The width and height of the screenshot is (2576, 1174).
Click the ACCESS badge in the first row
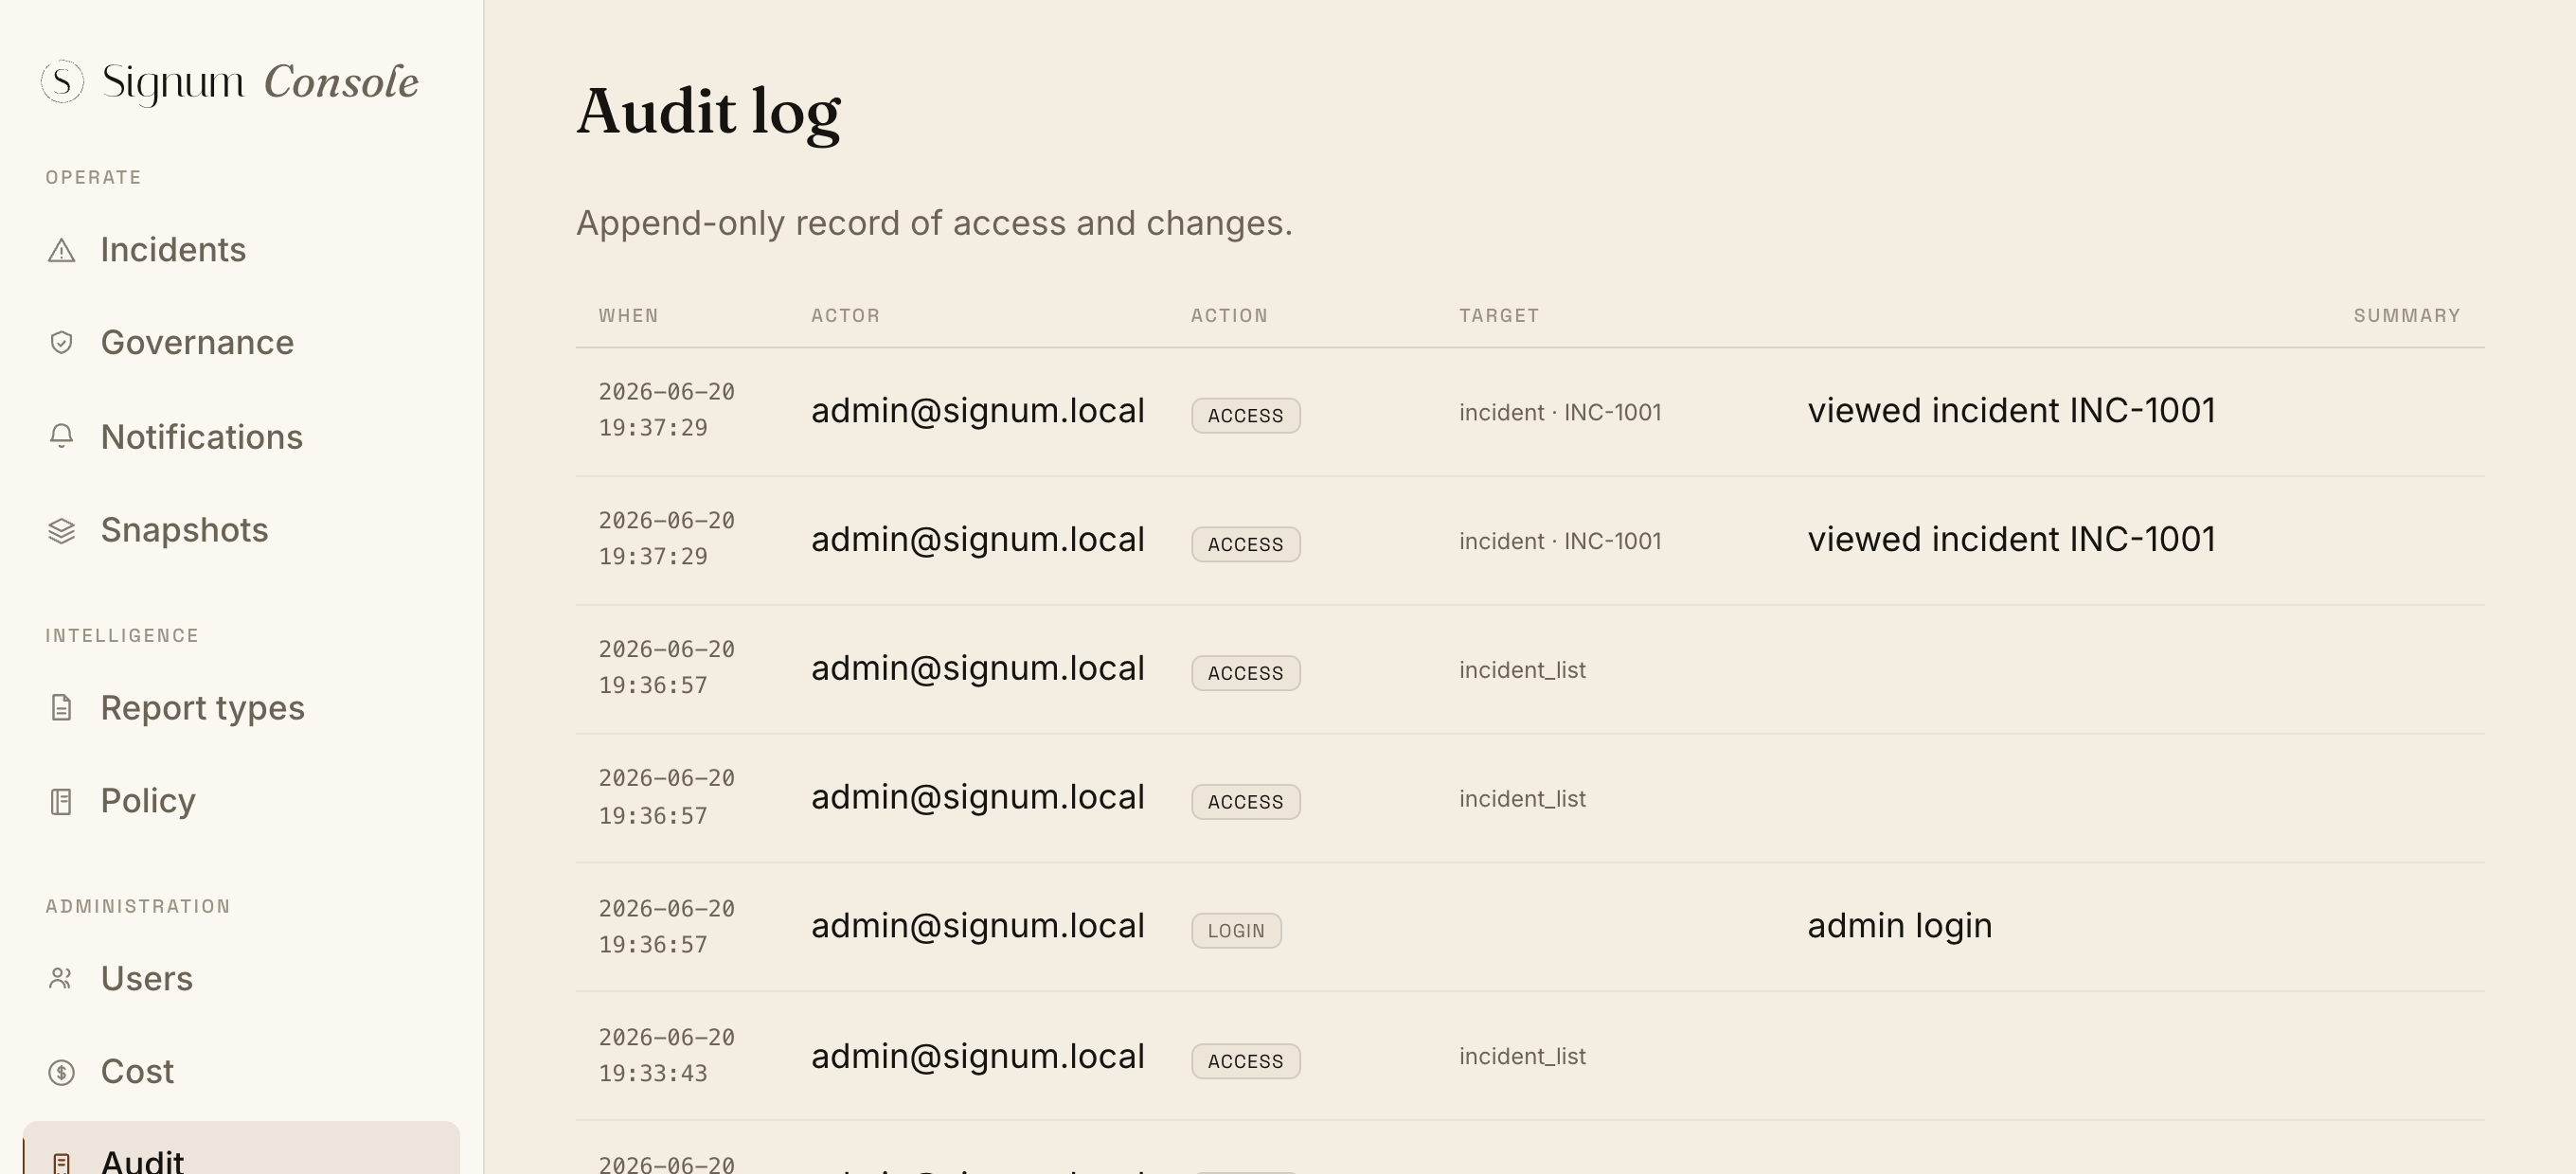pos(1245,416)
